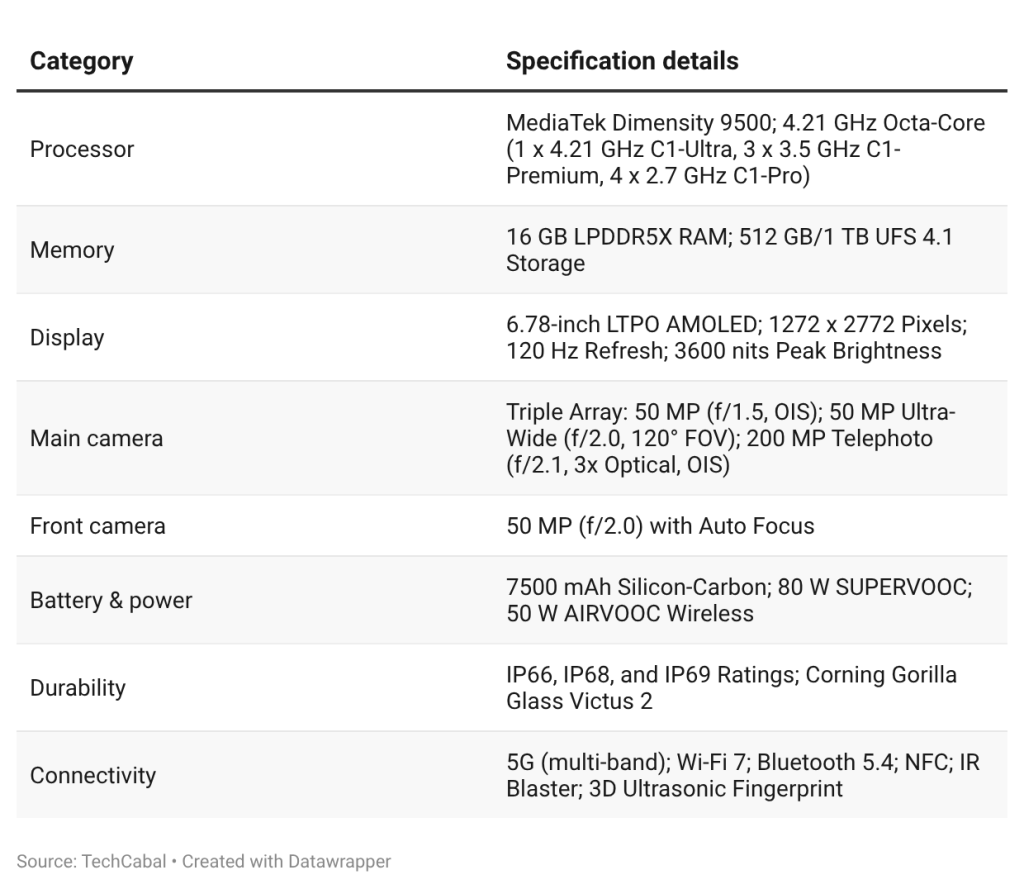1024x889 pixels.
Task: Click the IP66, IP68, IP69 ratings cell
Action: (731, 688)
